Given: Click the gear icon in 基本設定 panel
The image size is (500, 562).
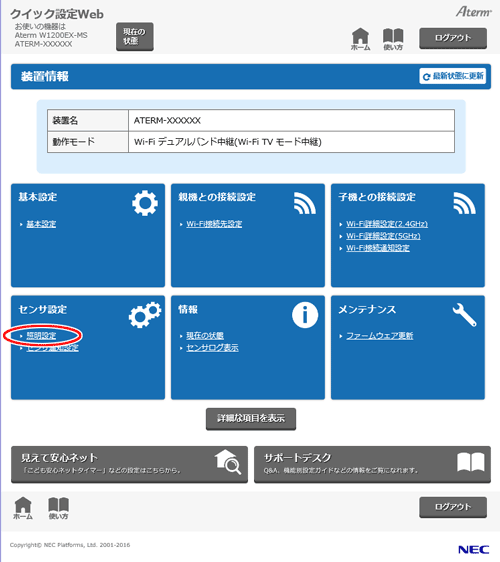Looking at the screenshot, I should (145, 203).
